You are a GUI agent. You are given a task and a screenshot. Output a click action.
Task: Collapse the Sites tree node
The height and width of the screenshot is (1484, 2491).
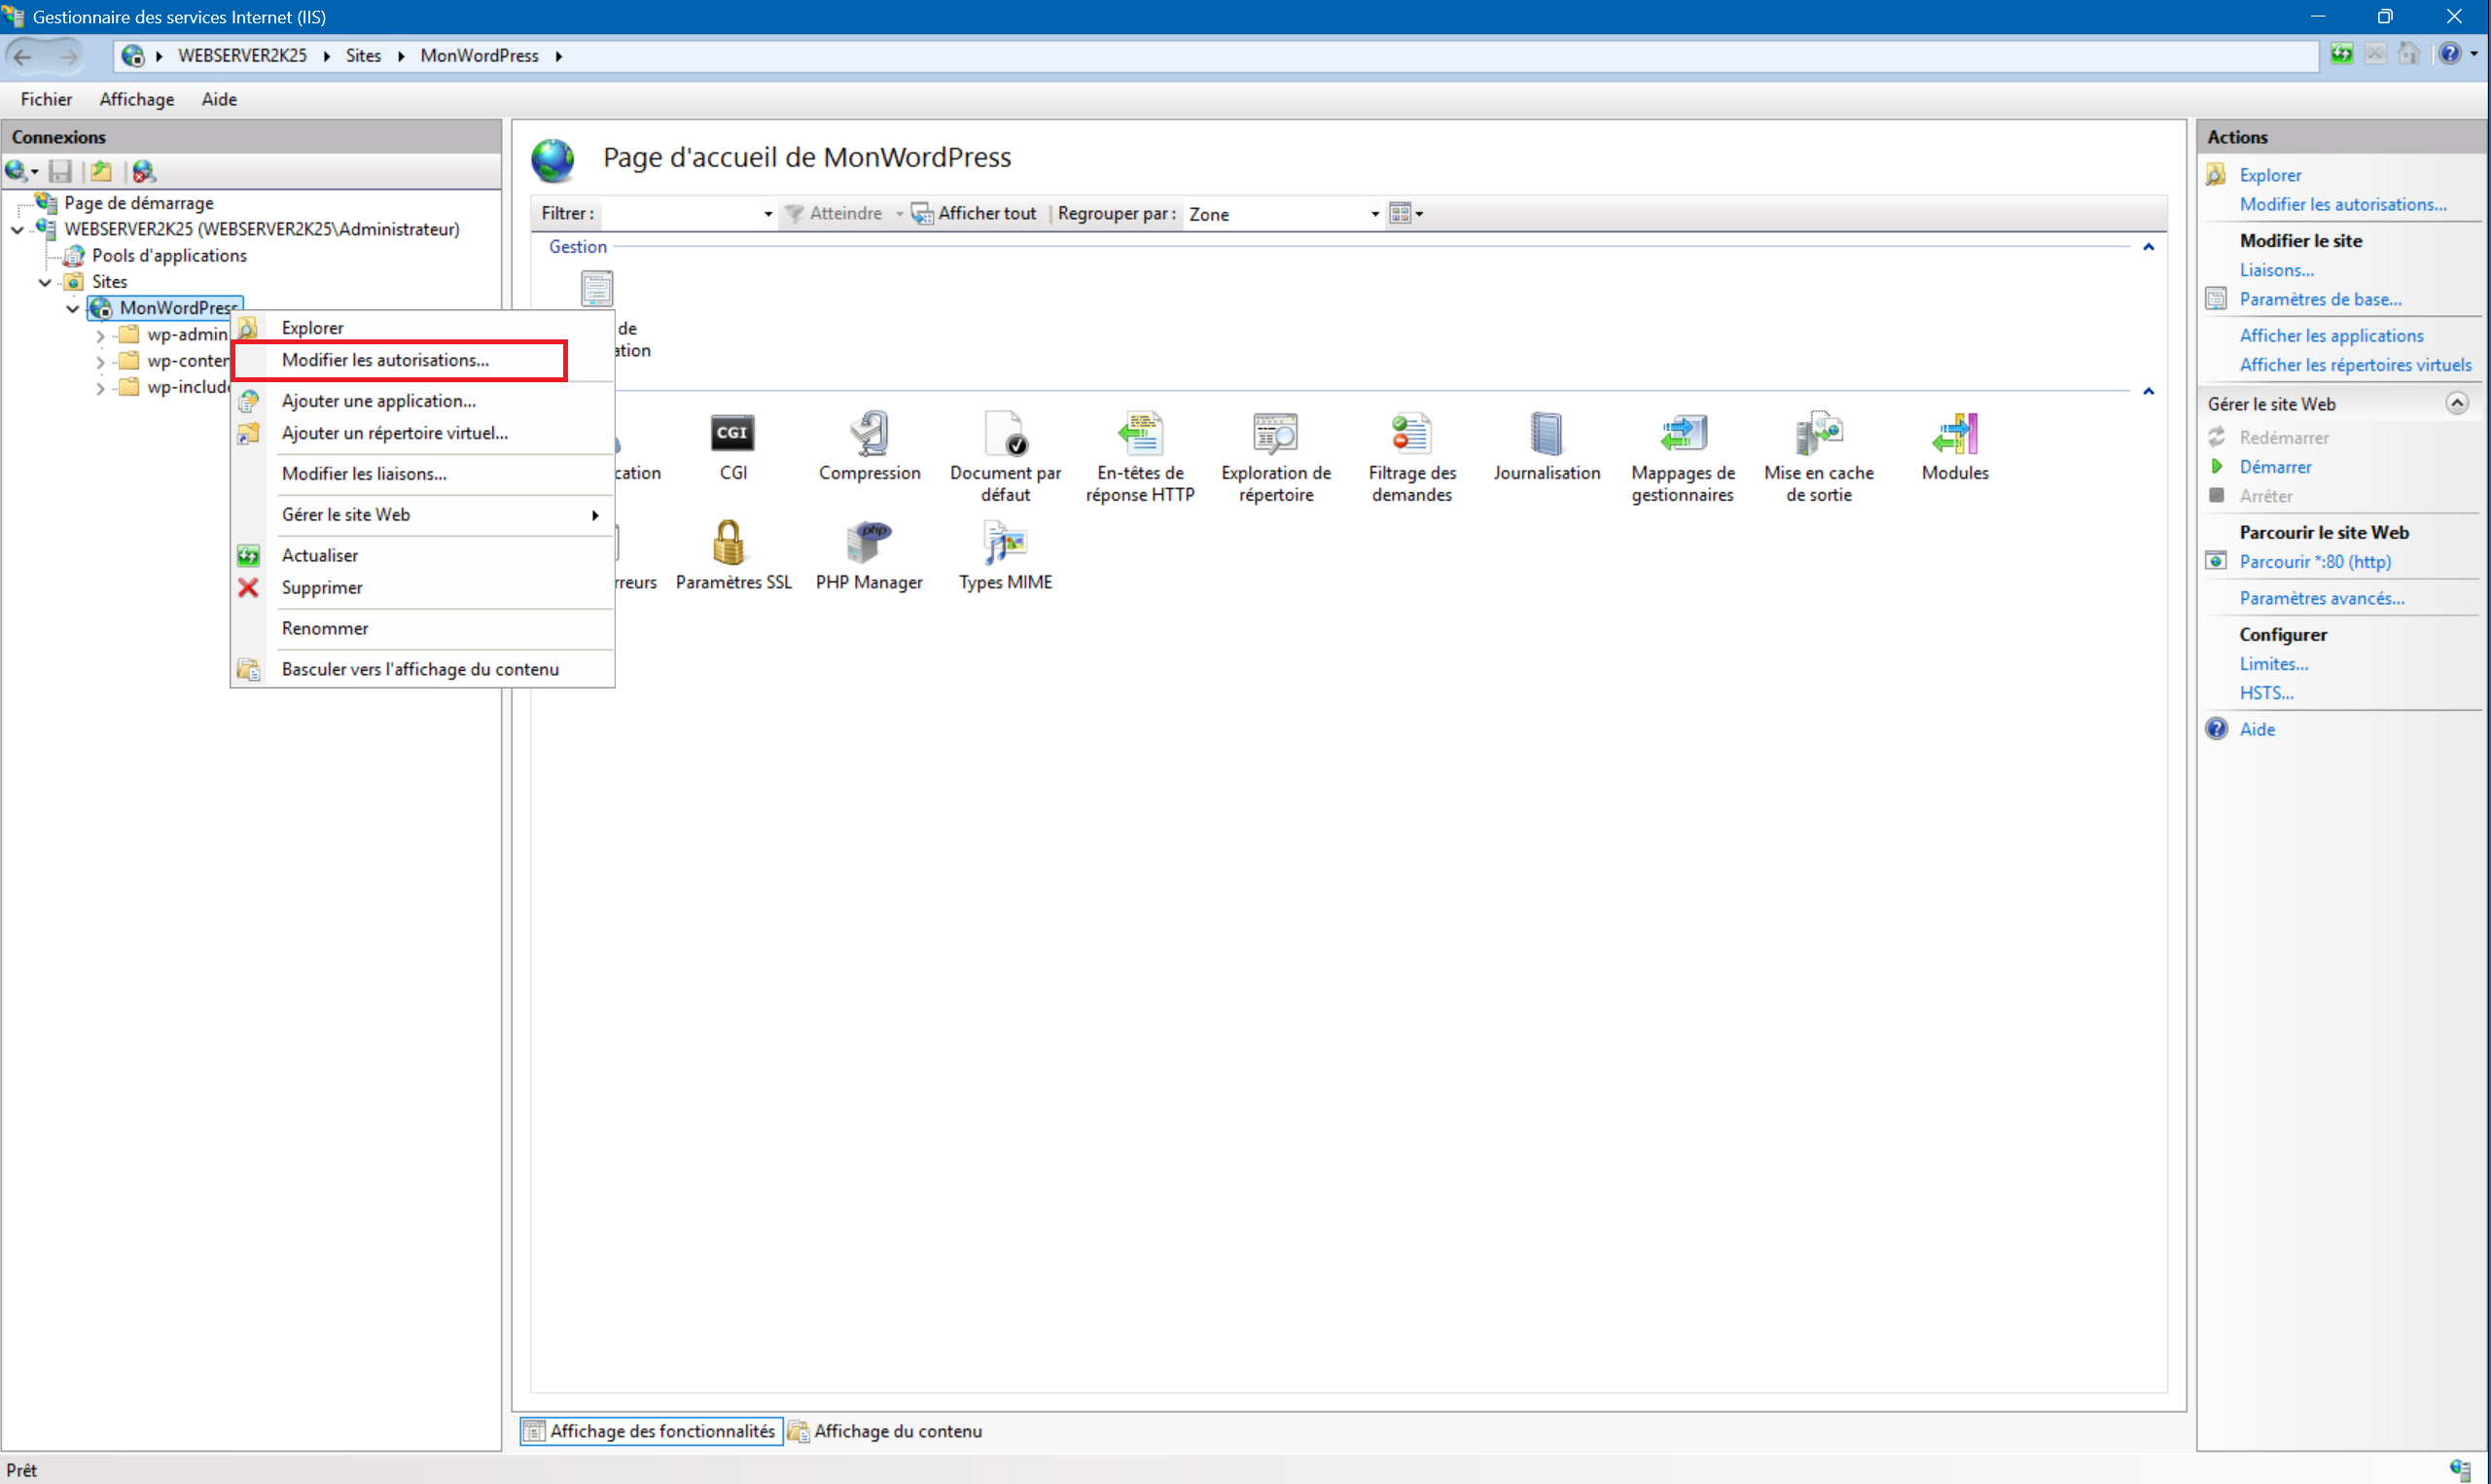[x=45, y=282]
